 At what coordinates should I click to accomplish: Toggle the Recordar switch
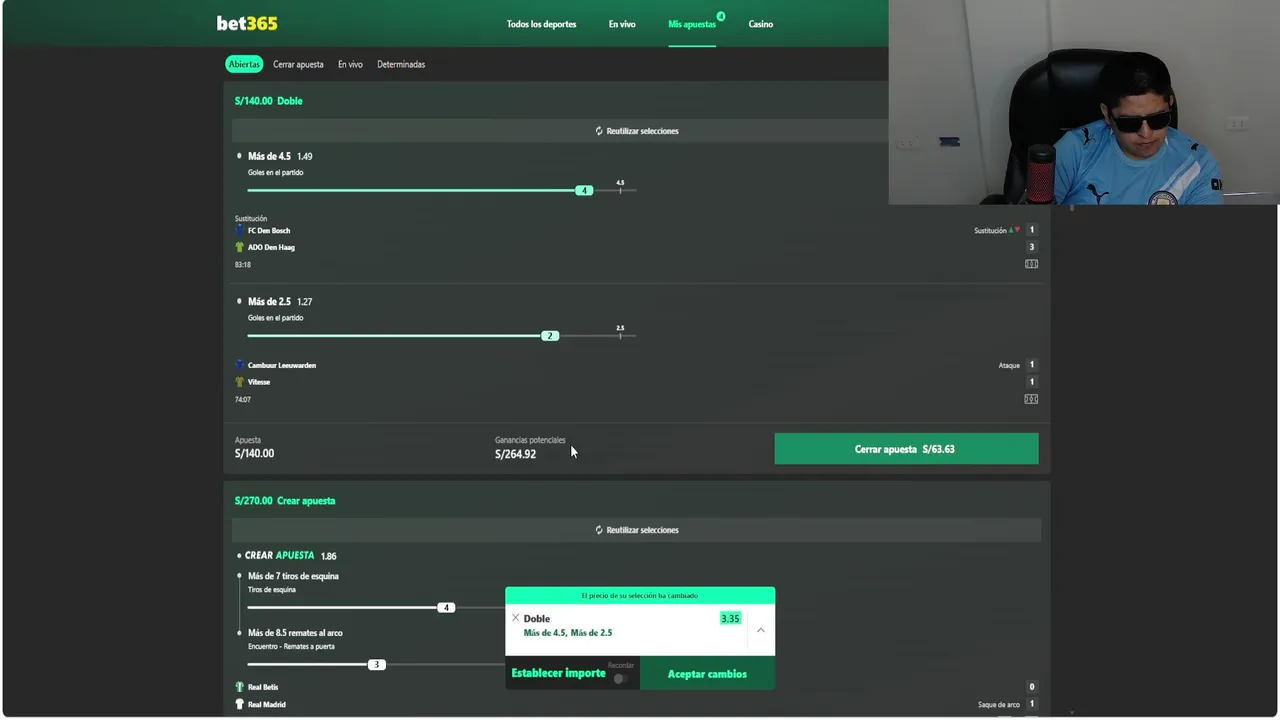[x=620, y=678]
